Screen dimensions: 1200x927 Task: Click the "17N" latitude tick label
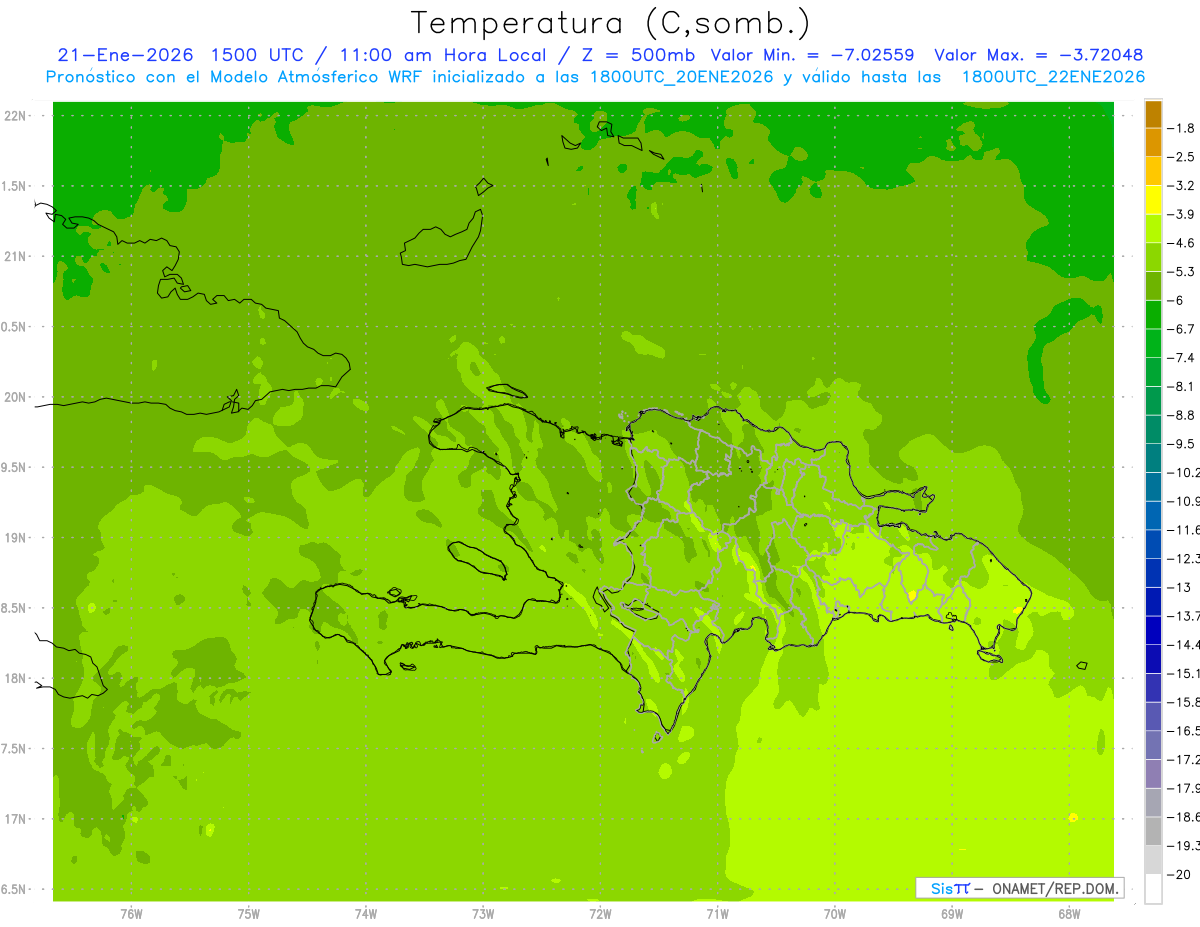pyautogui.click(x=14, y=819)
